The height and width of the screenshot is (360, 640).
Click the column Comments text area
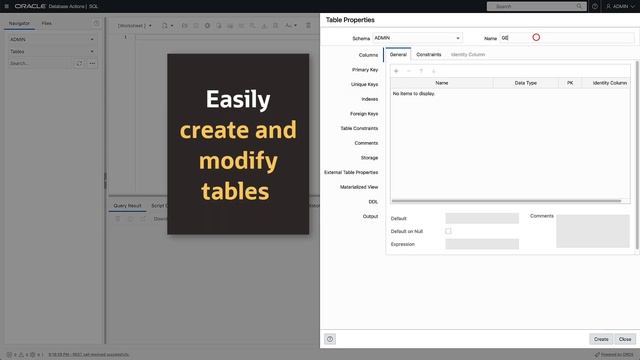tap(593, 231)
